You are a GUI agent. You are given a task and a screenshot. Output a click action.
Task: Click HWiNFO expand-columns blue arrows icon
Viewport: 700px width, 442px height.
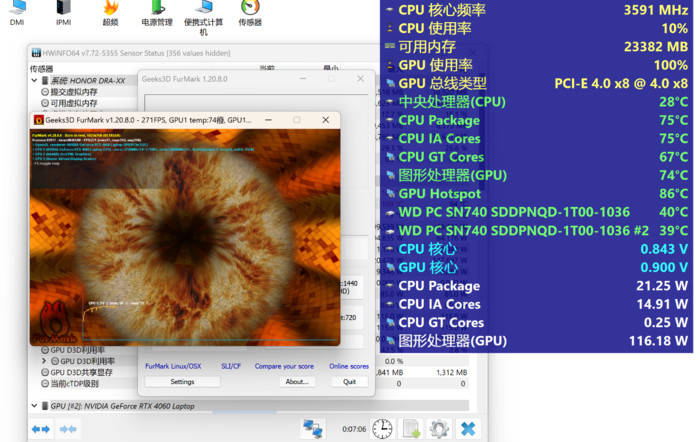(x=41, y=429)
